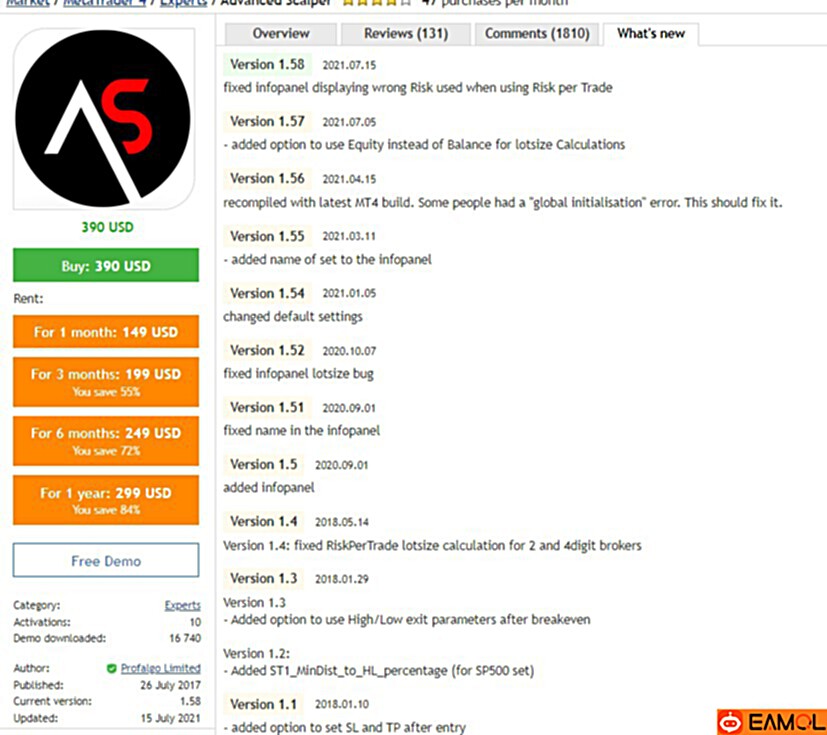Switch to the Reviews (131) tab
Viewport: 827px width, 735px height.
pyautogui.click(x=406, y=34)
